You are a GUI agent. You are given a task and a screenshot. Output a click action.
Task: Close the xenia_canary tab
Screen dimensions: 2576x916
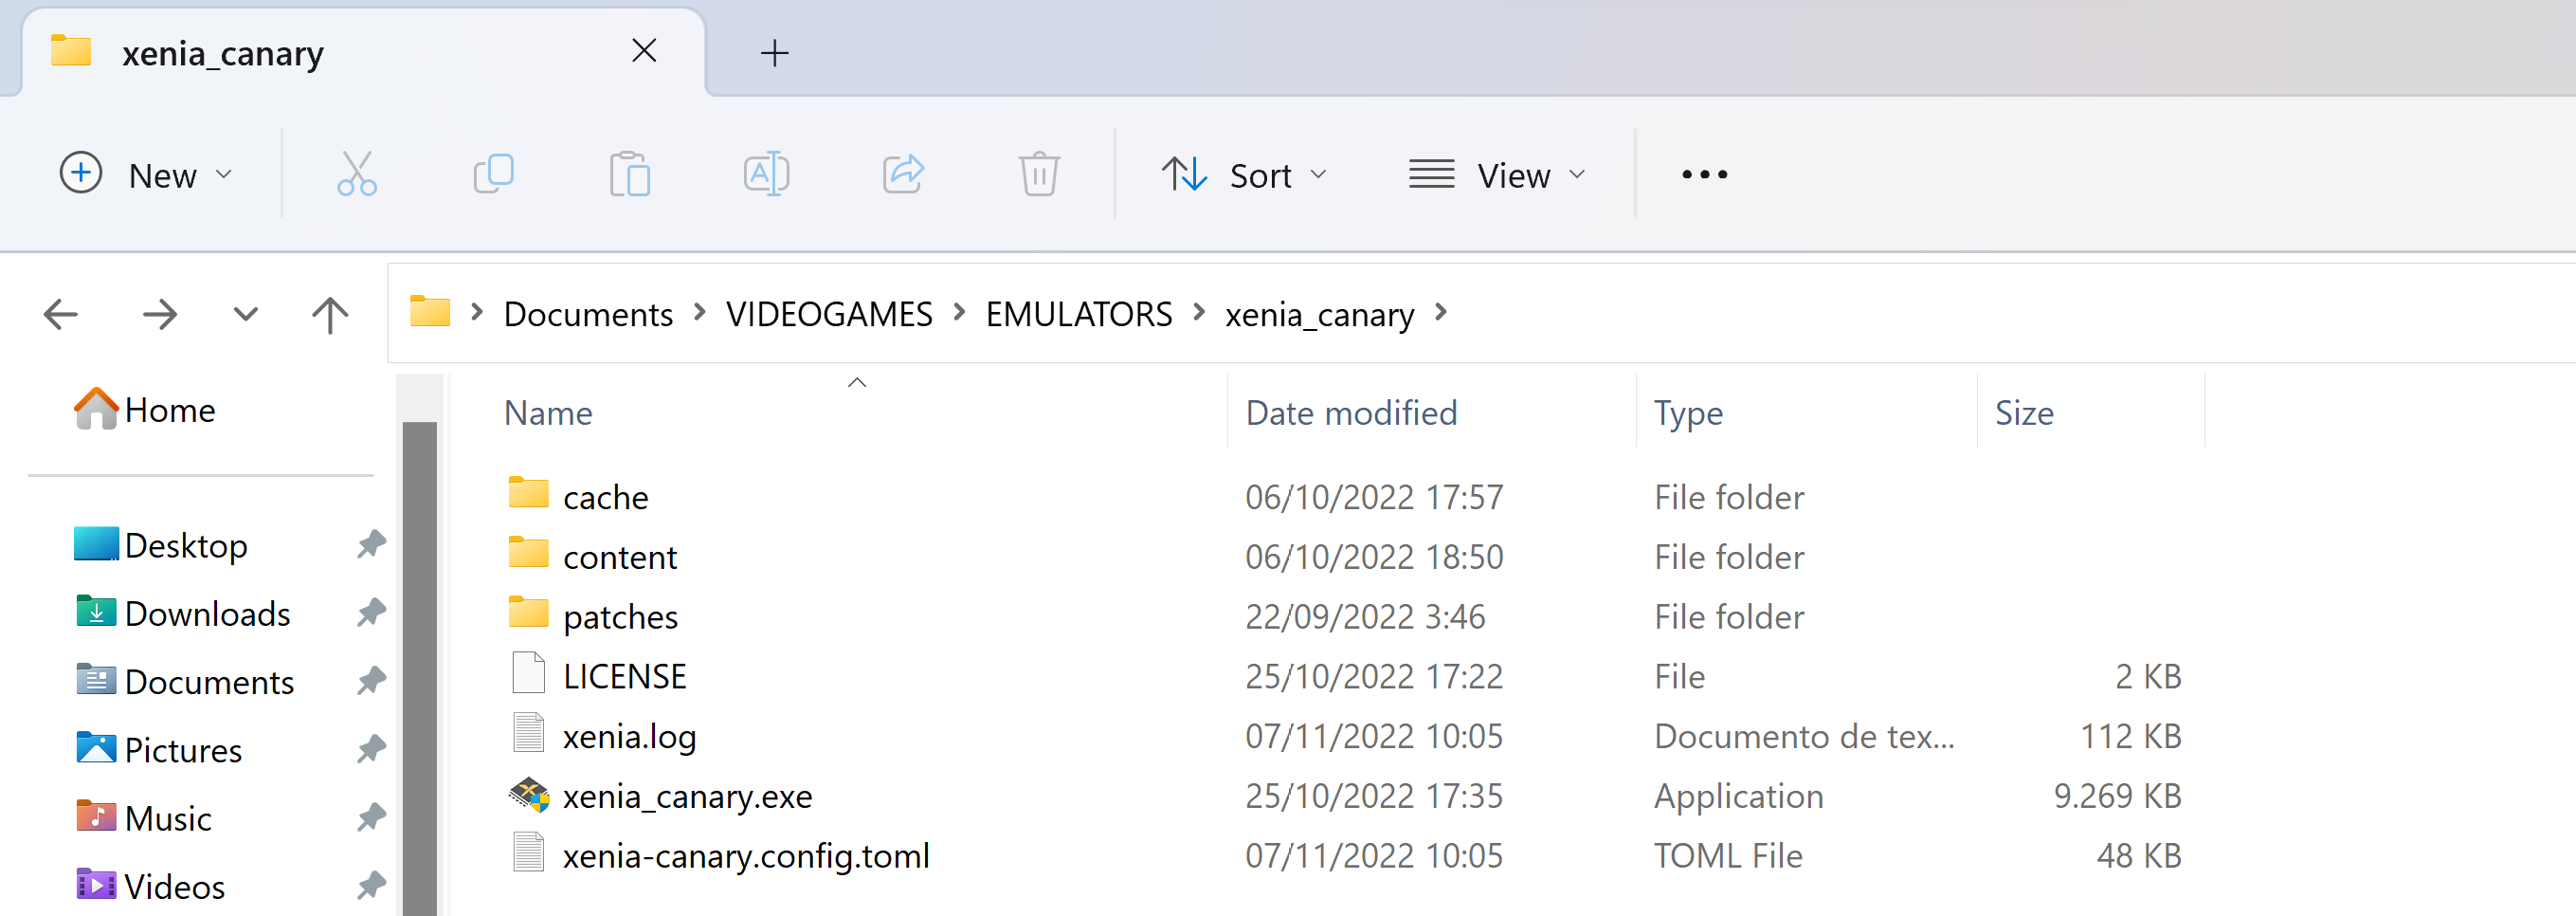(x=644, y=50)
